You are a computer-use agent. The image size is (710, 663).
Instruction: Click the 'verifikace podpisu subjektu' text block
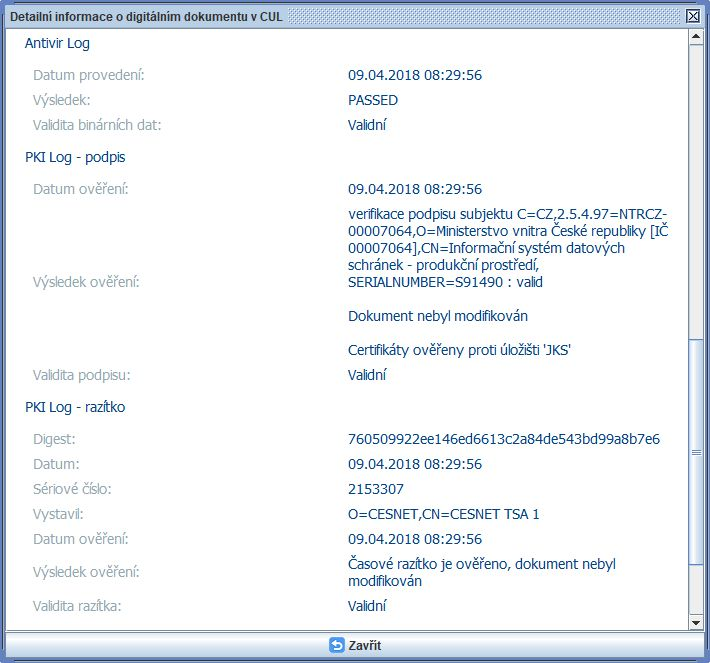508,248
